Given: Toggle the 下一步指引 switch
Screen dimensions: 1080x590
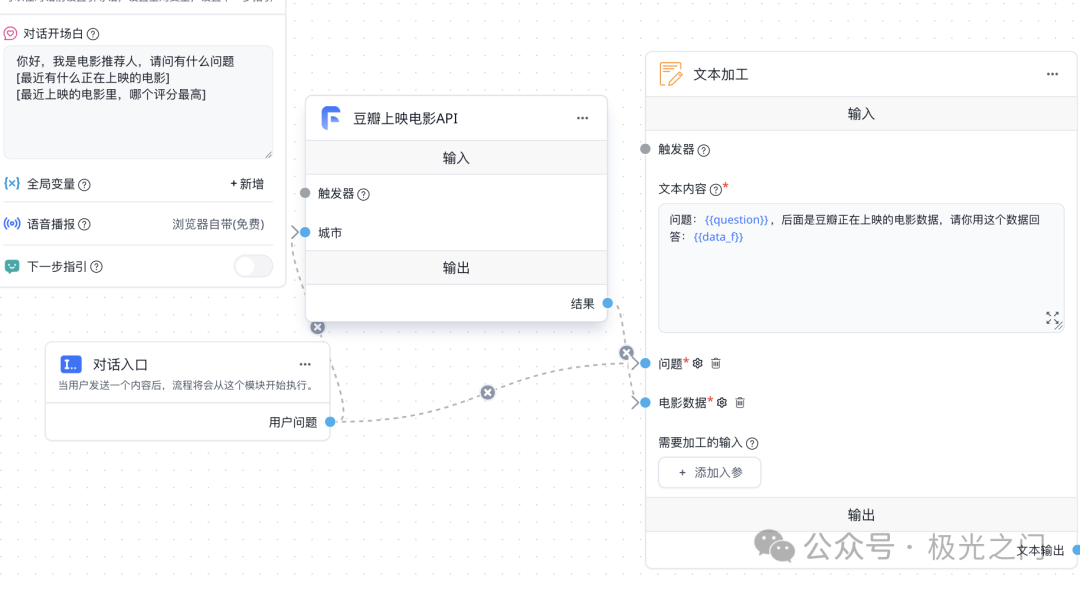Looking at the screenshot, I should pyautogui.click(x=253, y=266).
